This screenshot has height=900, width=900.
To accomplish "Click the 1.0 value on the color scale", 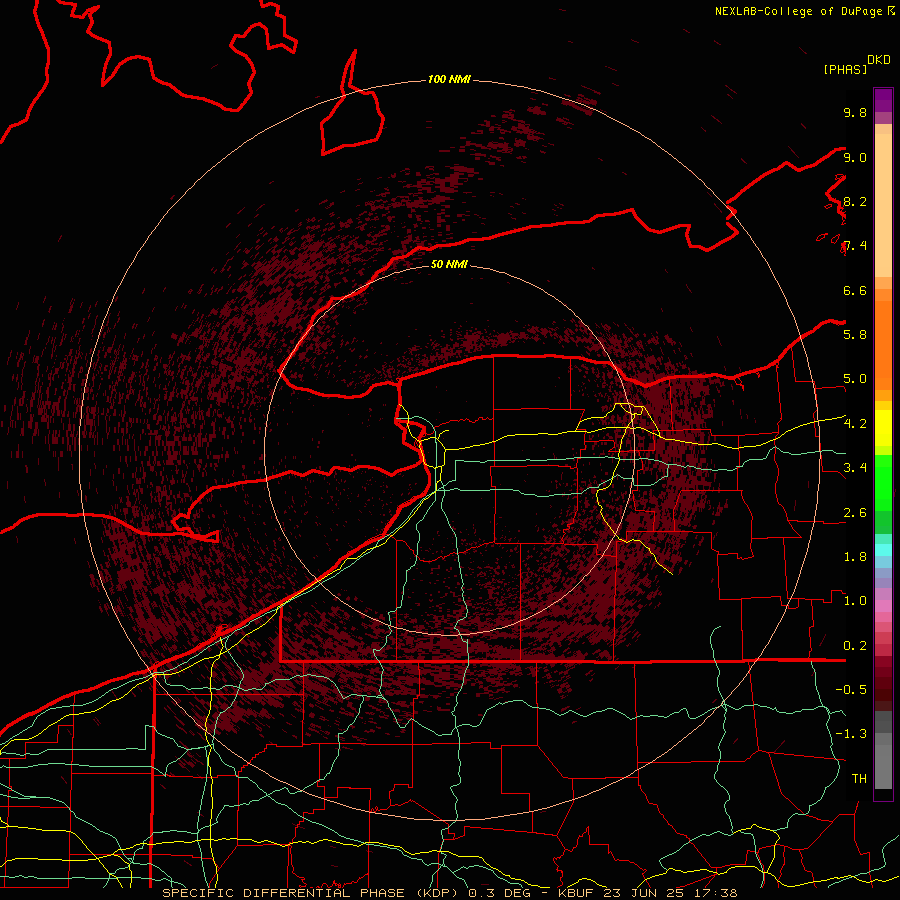I will [x=855, y=600].
